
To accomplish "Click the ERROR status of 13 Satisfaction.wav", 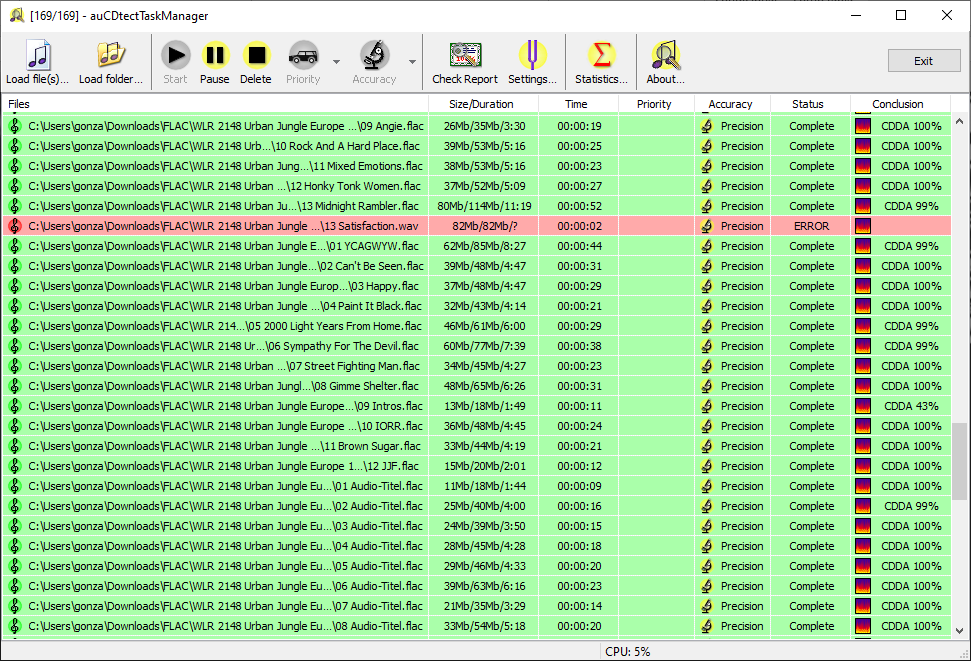I will coord(811,226).
